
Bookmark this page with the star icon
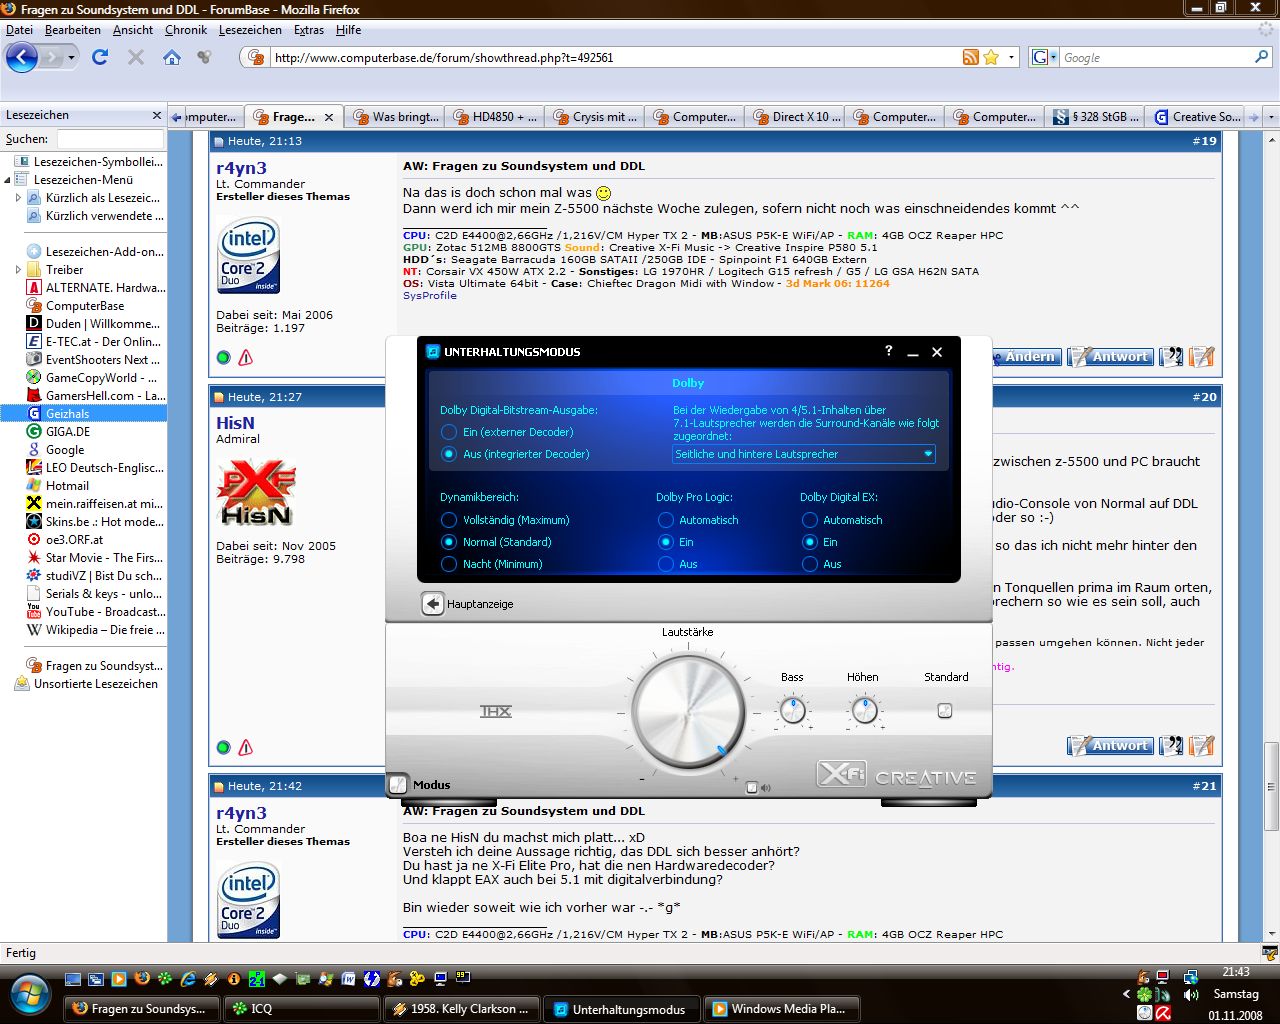click(x=991, y=57)
